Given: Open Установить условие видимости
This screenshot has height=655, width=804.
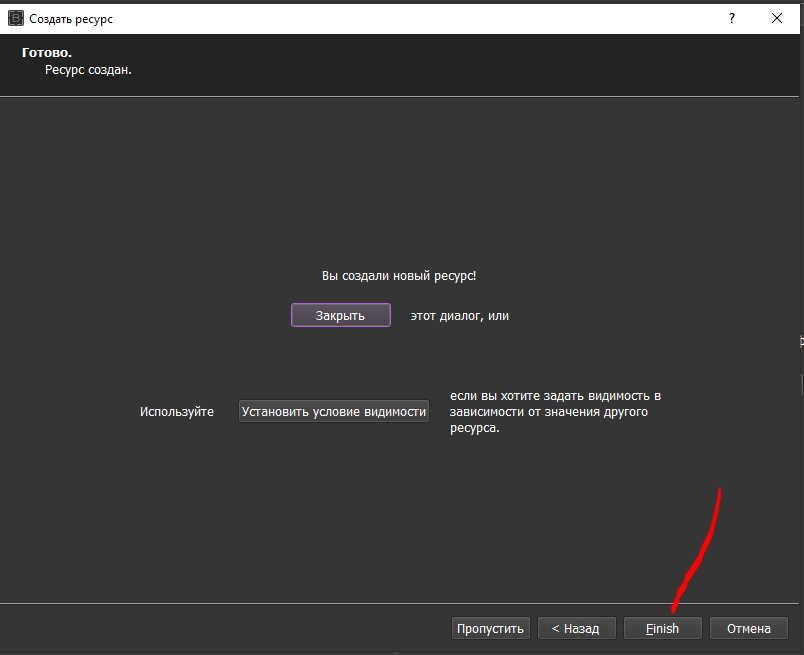Looking at the screenshot, I should pyautogui.click(x=334, y=411).
